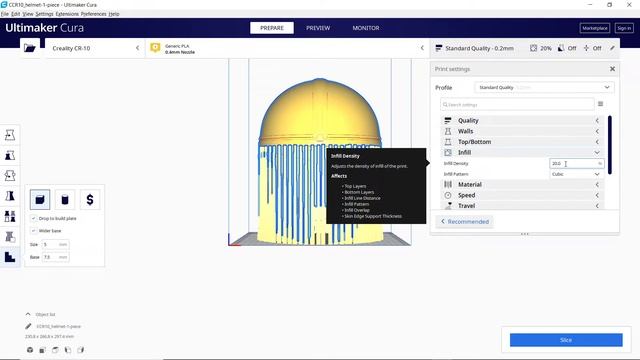Switch to left view camera icon
The width and height of the screenshot is (640, 360).
tap(68, 350)
